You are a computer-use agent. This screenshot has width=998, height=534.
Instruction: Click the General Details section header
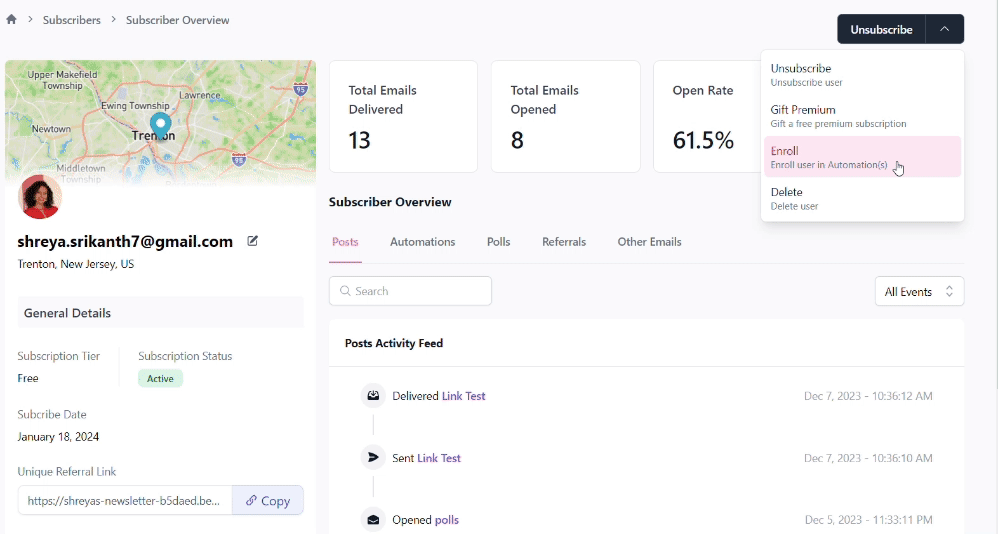click(x=160, y=313)
